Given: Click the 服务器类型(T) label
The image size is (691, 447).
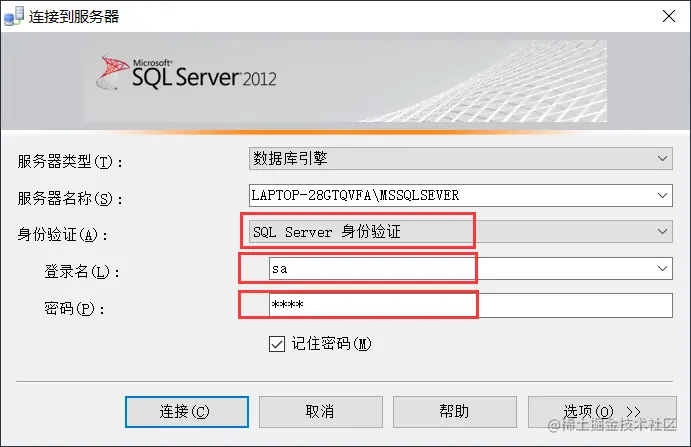Looking at the screenshot, I should click(x=70, y=161).
